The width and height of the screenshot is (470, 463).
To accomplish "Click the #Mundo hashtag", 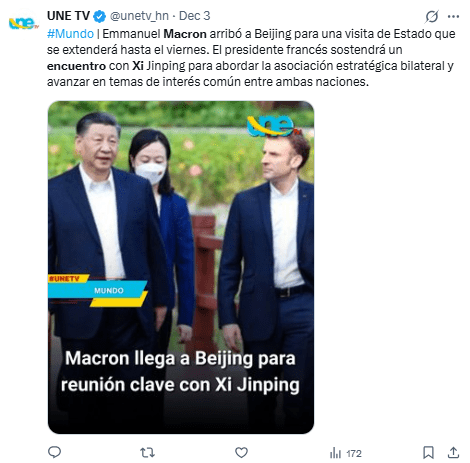I will tap(70, 34).
